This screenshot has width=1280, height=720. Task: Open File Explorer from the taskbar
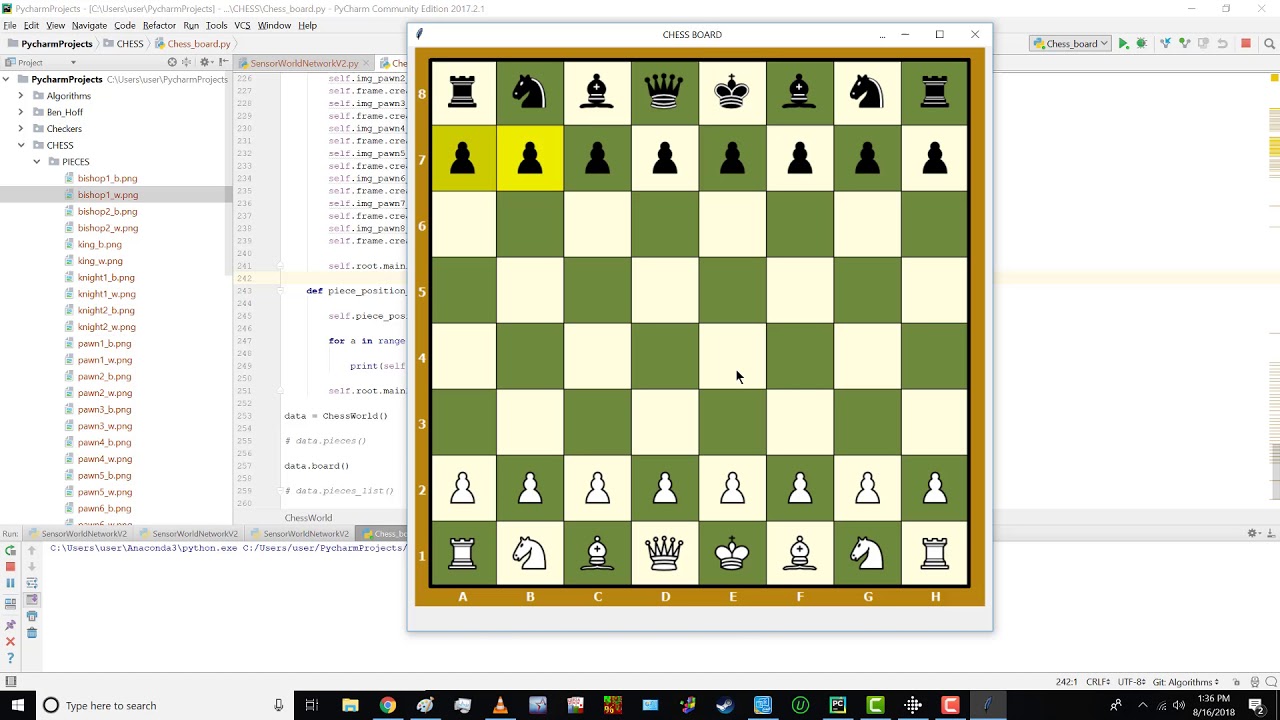[x=350, y=705]
